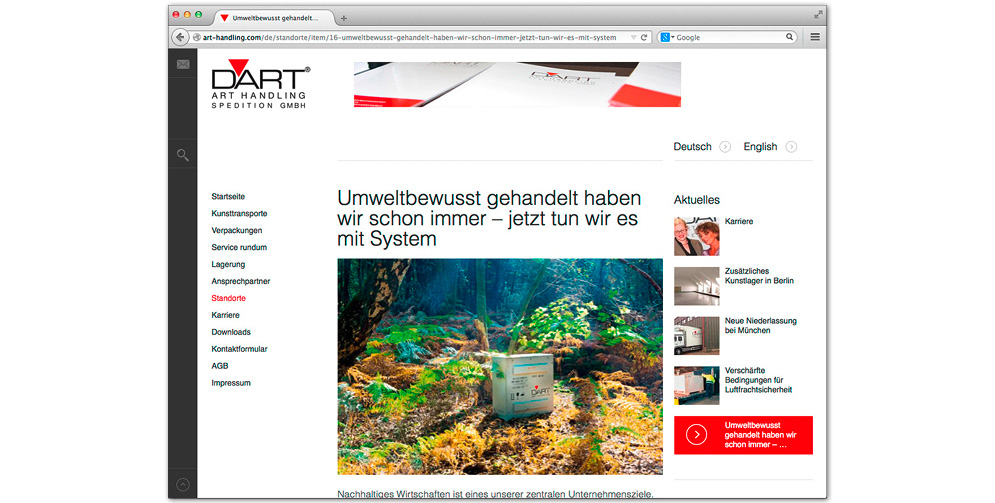Select the Umweltbewusst gehandelt browser tab
The image size is (995, 503).
(272, 18)
